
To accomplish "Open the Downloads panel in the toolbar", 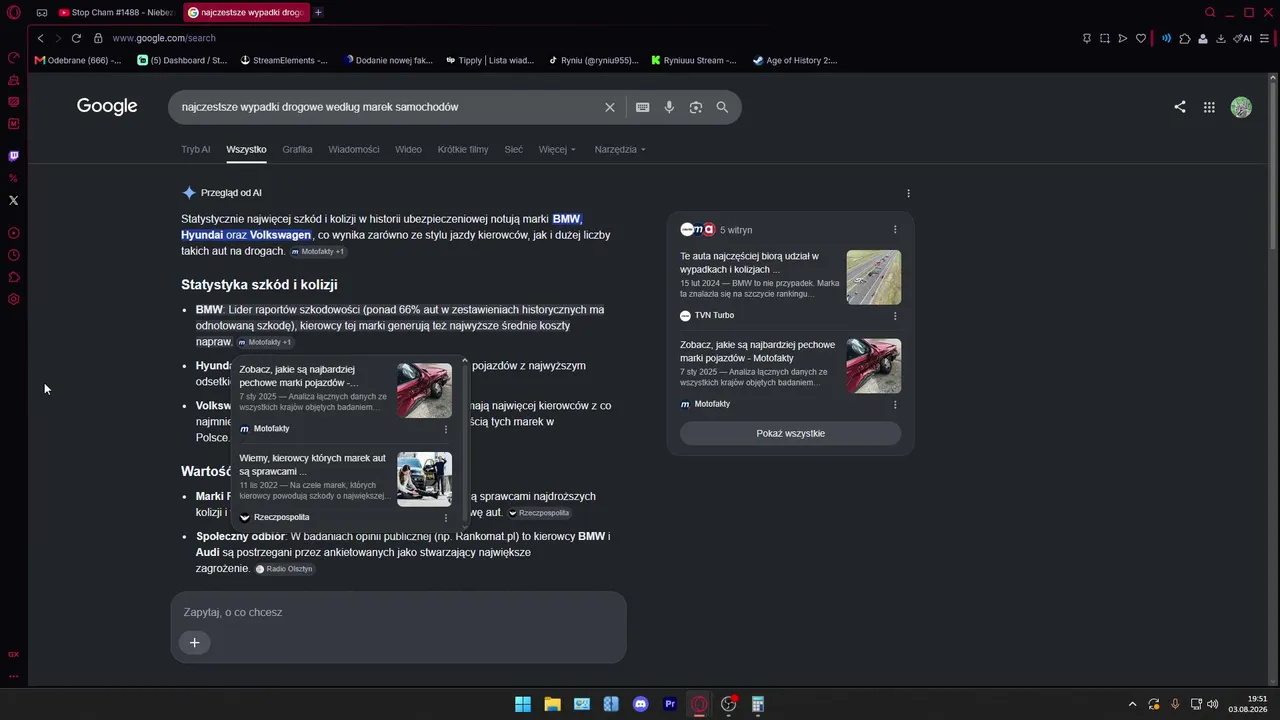I will pyautogui.click(x=1222, y=38).
